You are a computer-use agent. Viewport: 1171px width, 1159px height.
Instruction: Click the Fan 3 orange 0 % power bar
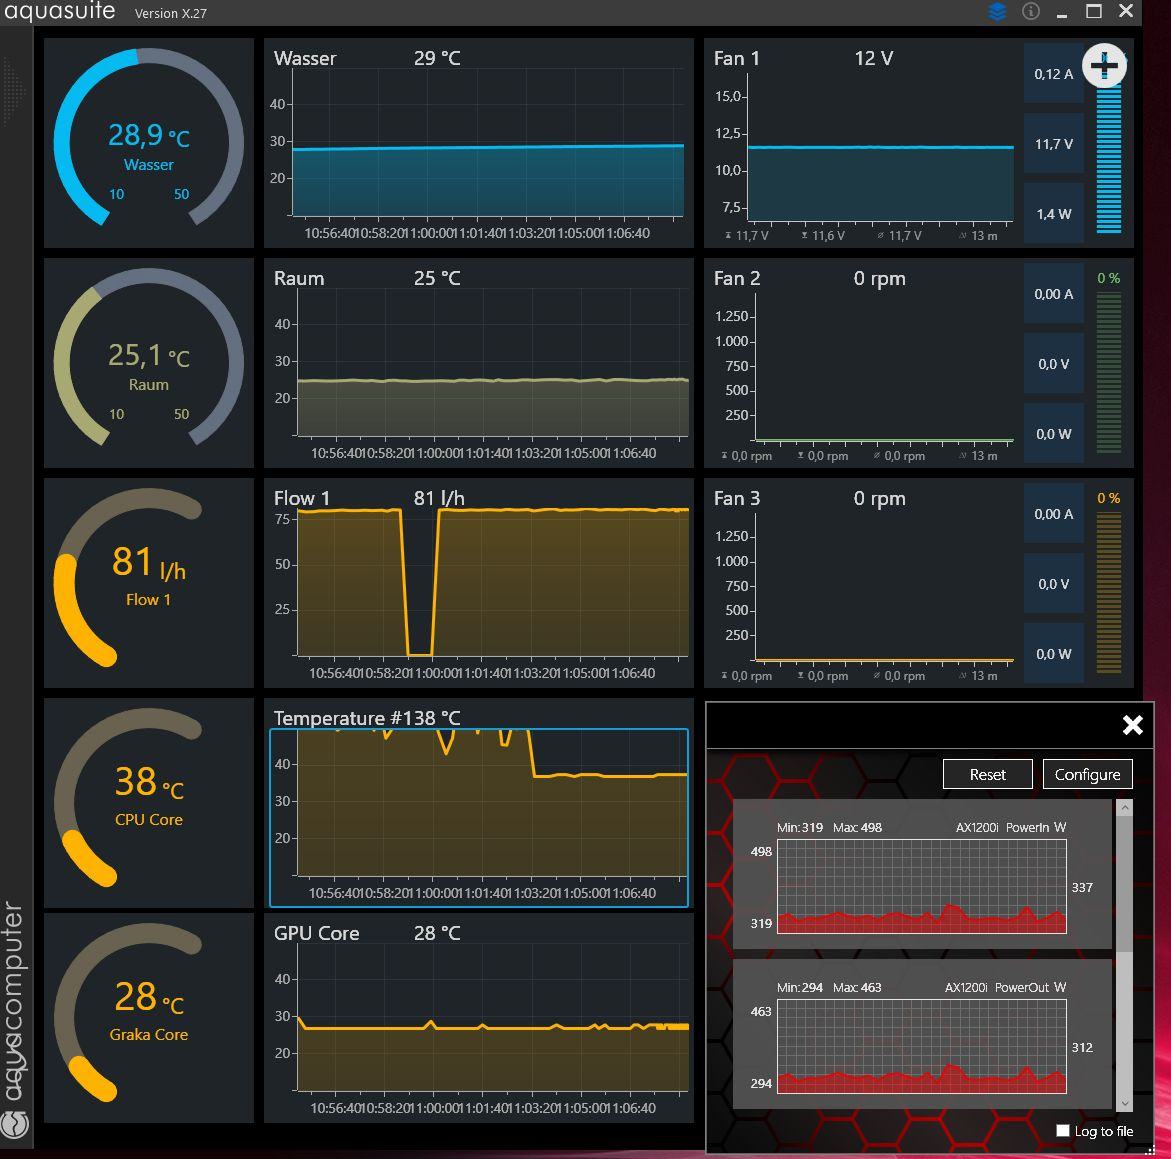(x=1109, y=592)
